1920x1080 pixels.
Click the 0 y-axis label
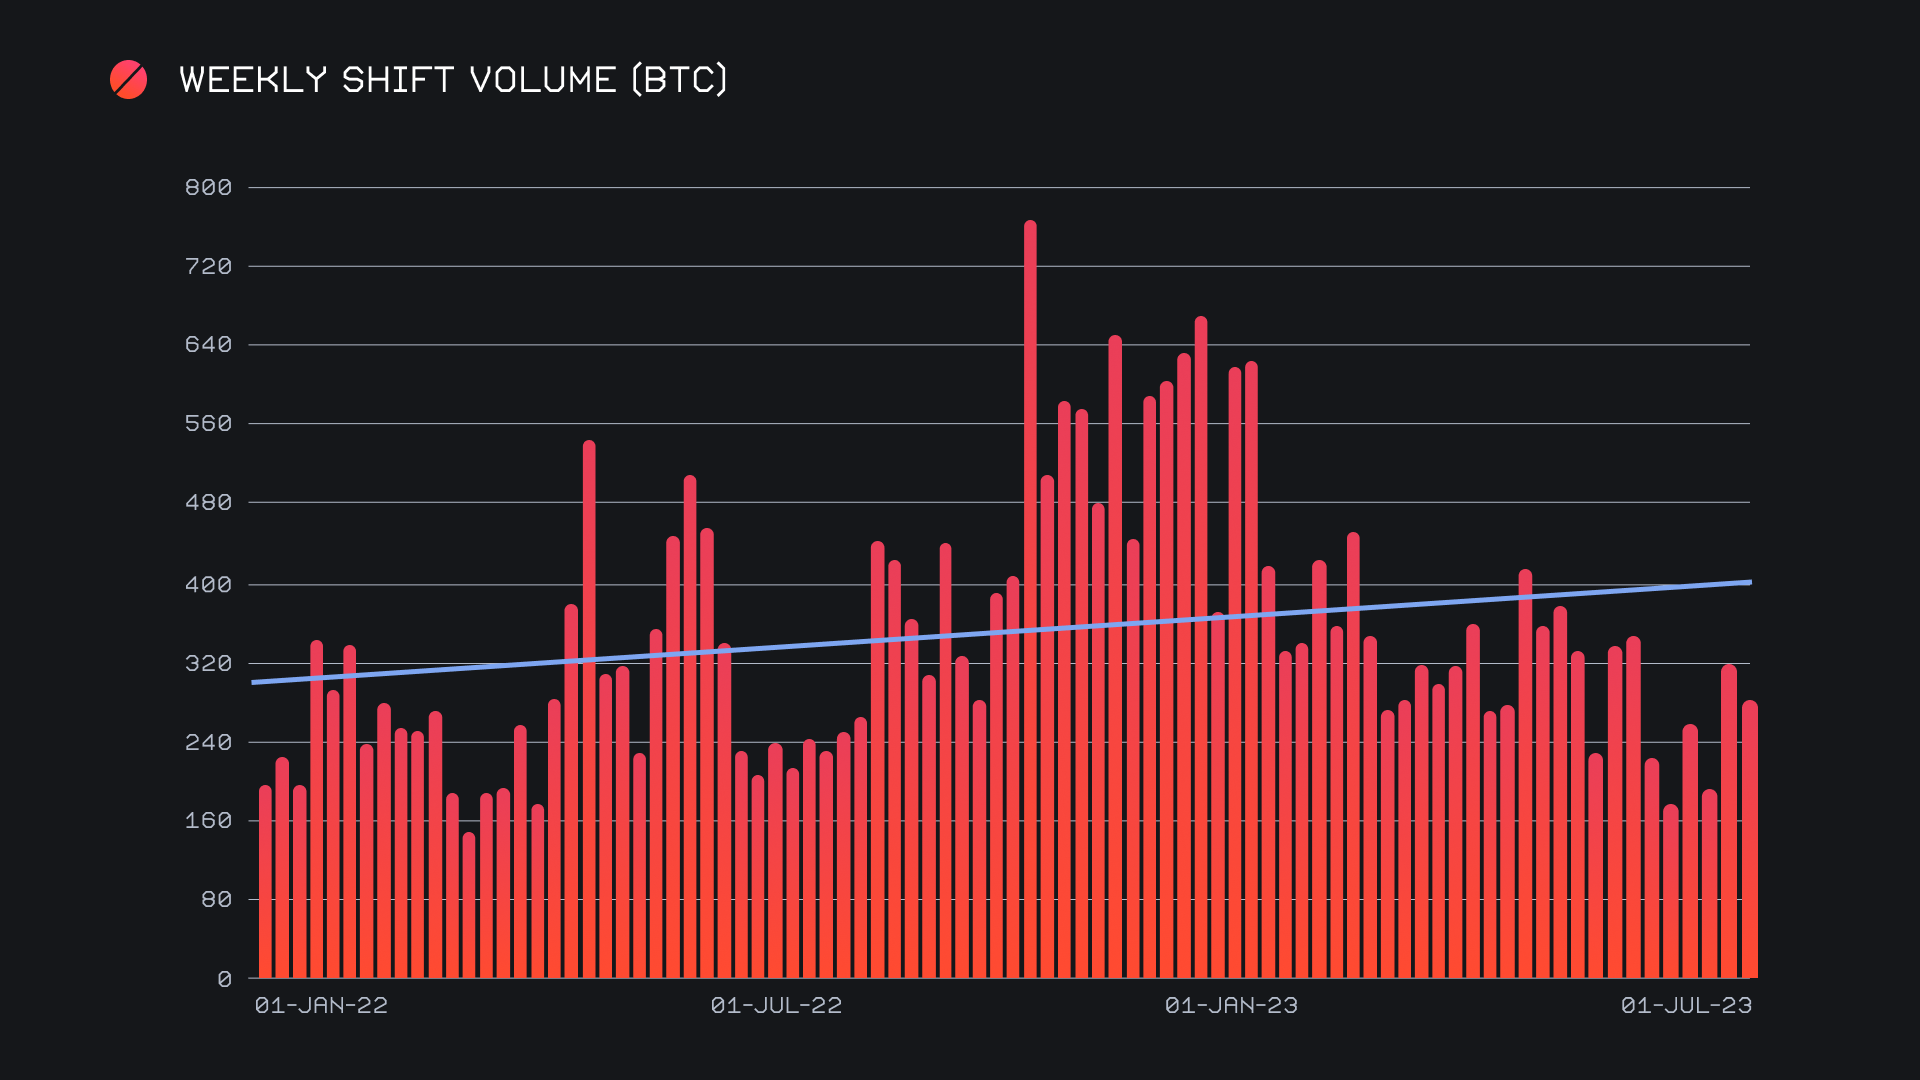224,979
